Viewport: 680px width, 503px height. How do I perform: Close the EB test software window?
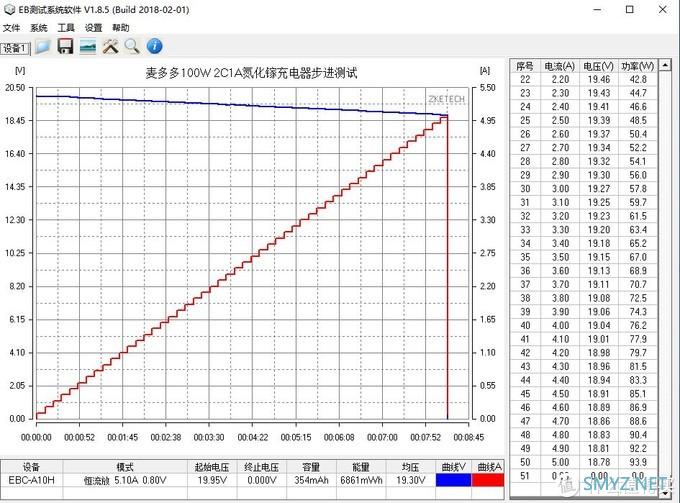coord(663,10)
